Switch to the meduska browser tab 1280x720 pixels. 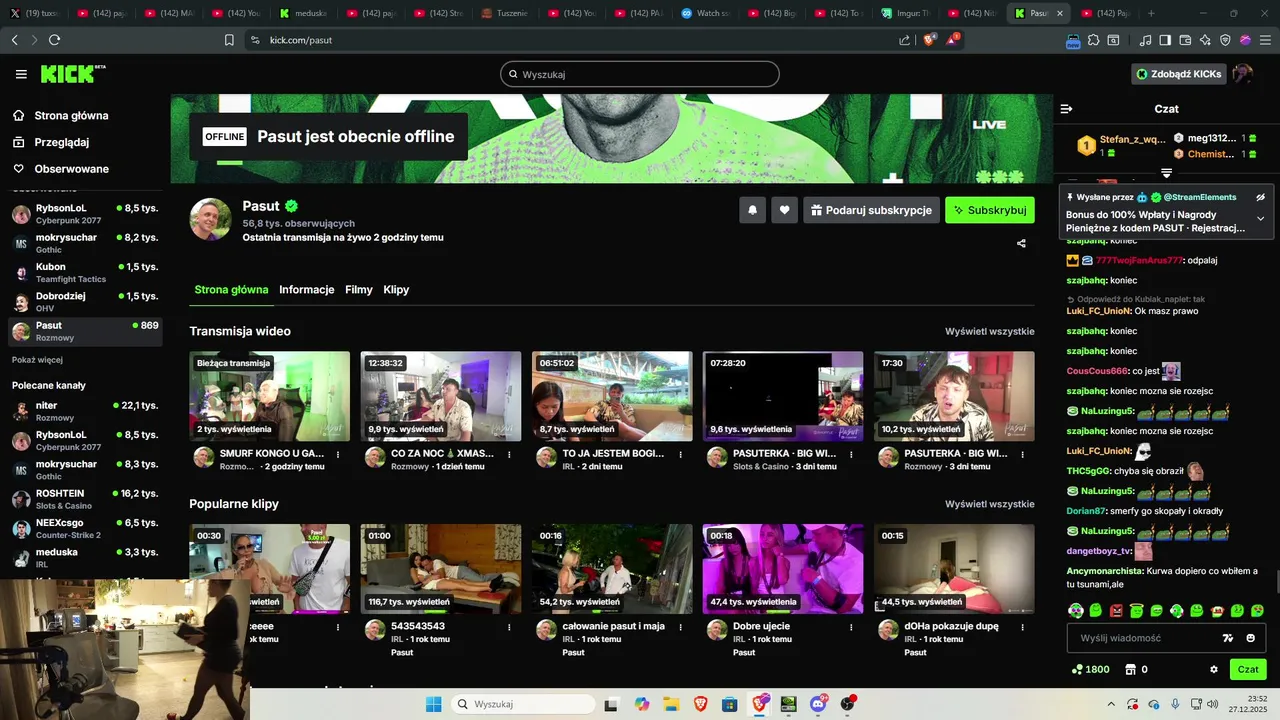coord(305,13)
